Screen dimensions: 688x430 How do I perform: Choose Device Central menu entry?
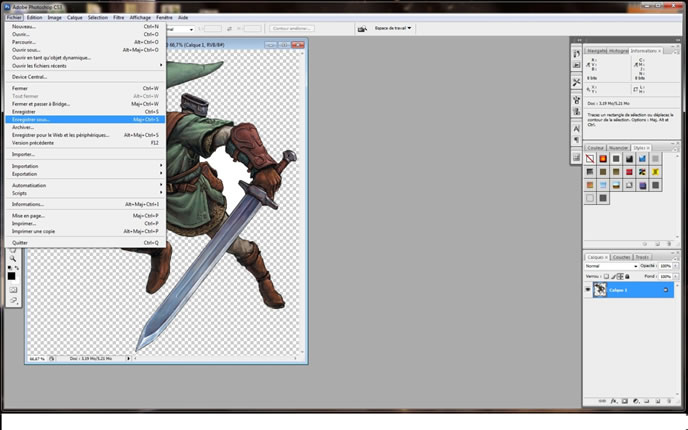tap(86, 77)
